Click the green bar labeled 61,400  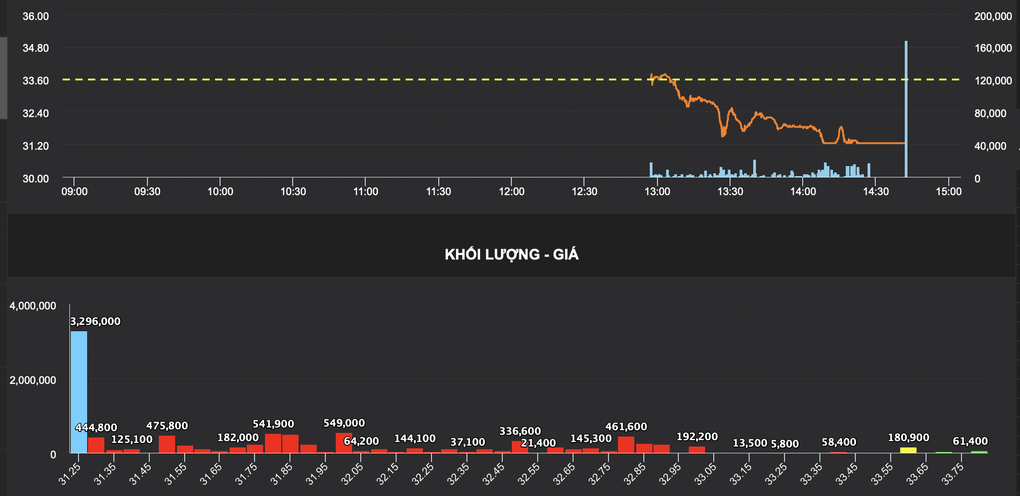979,452
